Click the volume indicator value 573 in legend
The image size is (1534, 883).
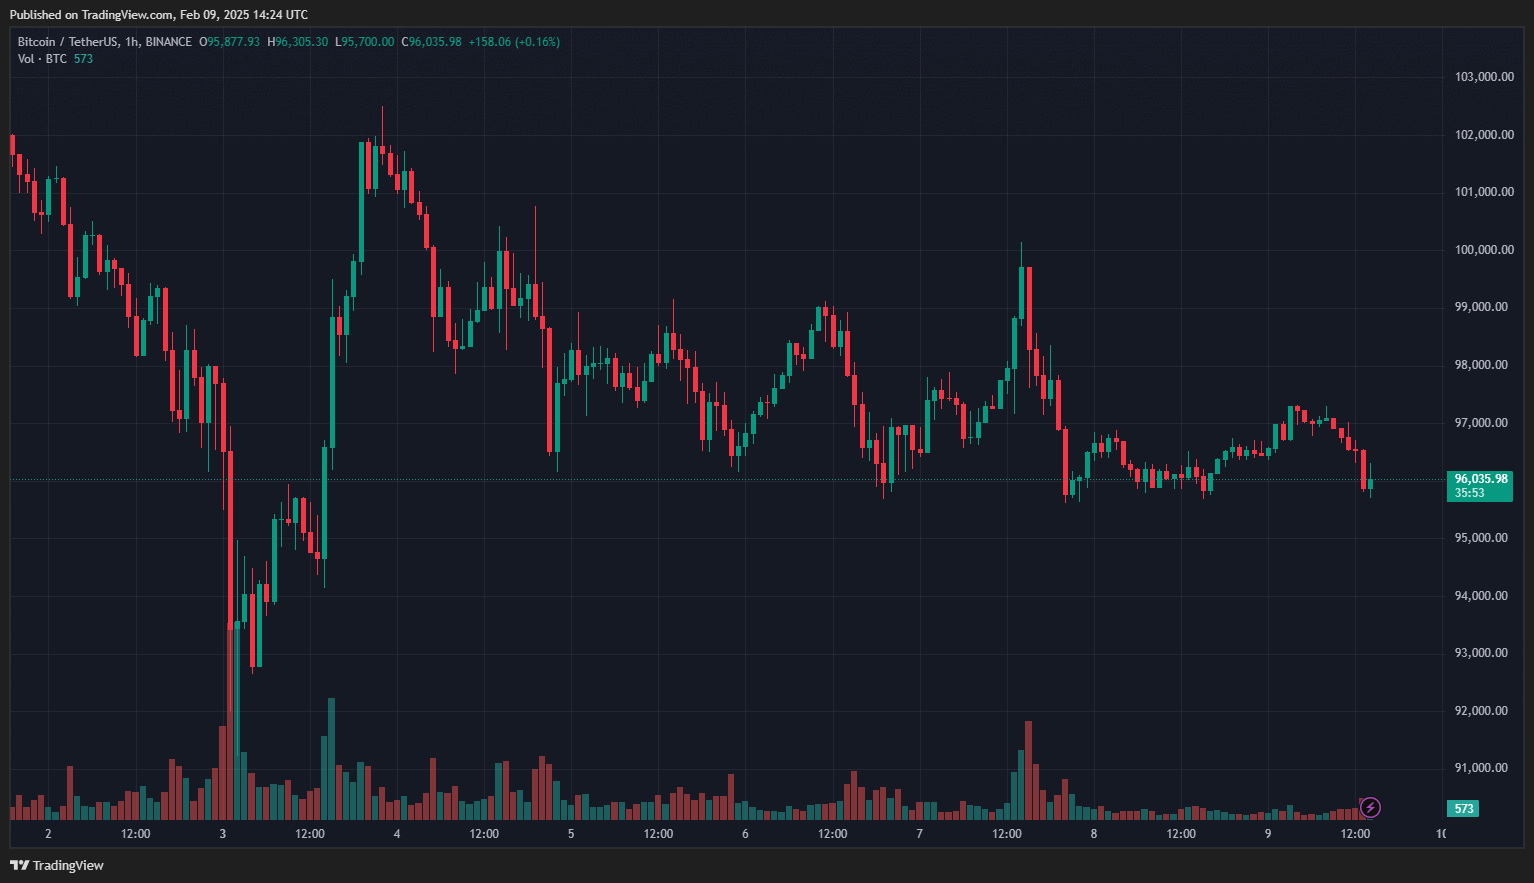point(83,59)
